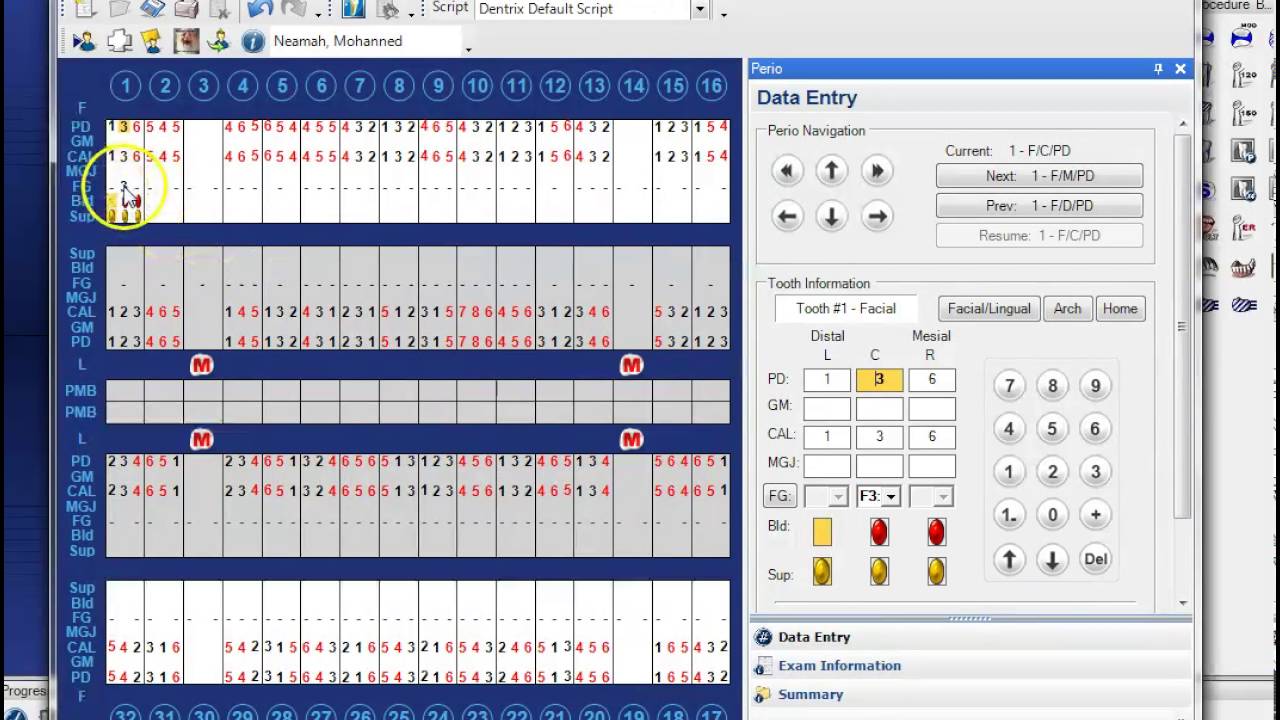The image size is (1280, 720).
Task: Click the printer icon in the toolbar
Action: tap(186, 9)
